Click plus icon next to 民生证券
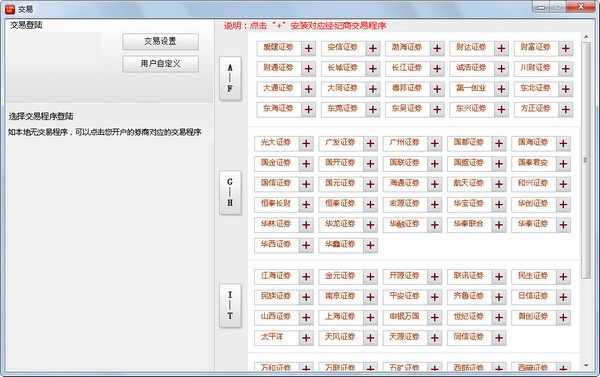Image resolution: width=600 pixels, height=377 pixels. click(563, 277)
